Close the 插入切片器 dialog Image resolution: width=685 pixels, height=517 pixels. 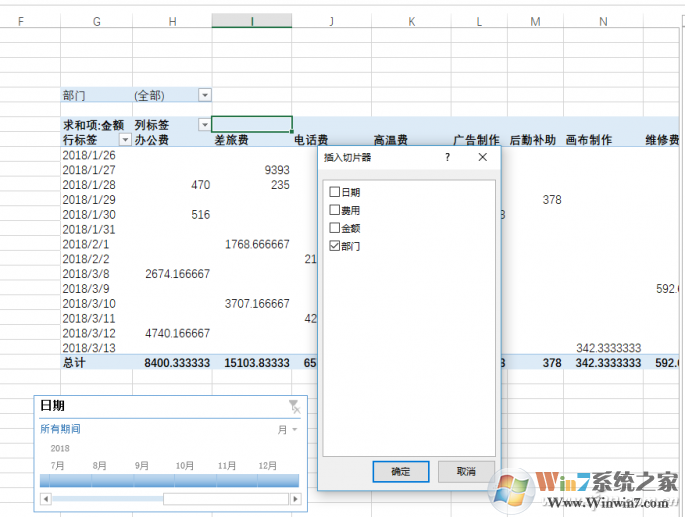click(x=482, y=157)
